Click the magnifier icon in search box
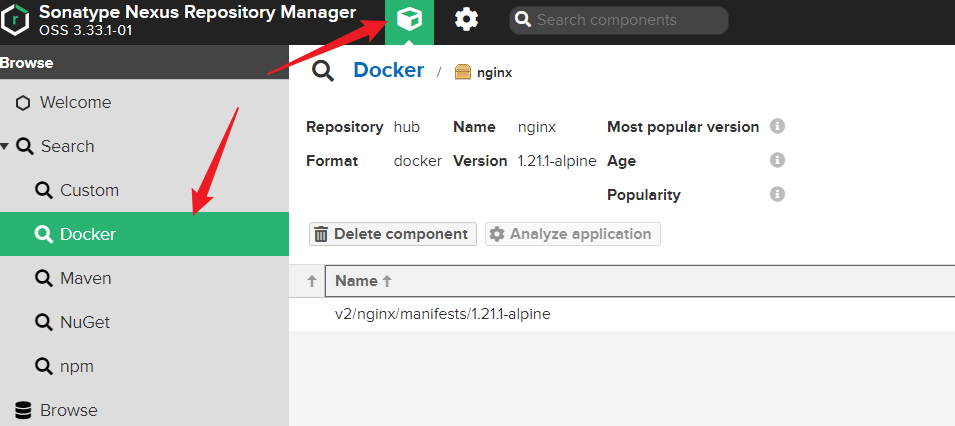Screen dimensions: 955x426 (x=523, y=20)
